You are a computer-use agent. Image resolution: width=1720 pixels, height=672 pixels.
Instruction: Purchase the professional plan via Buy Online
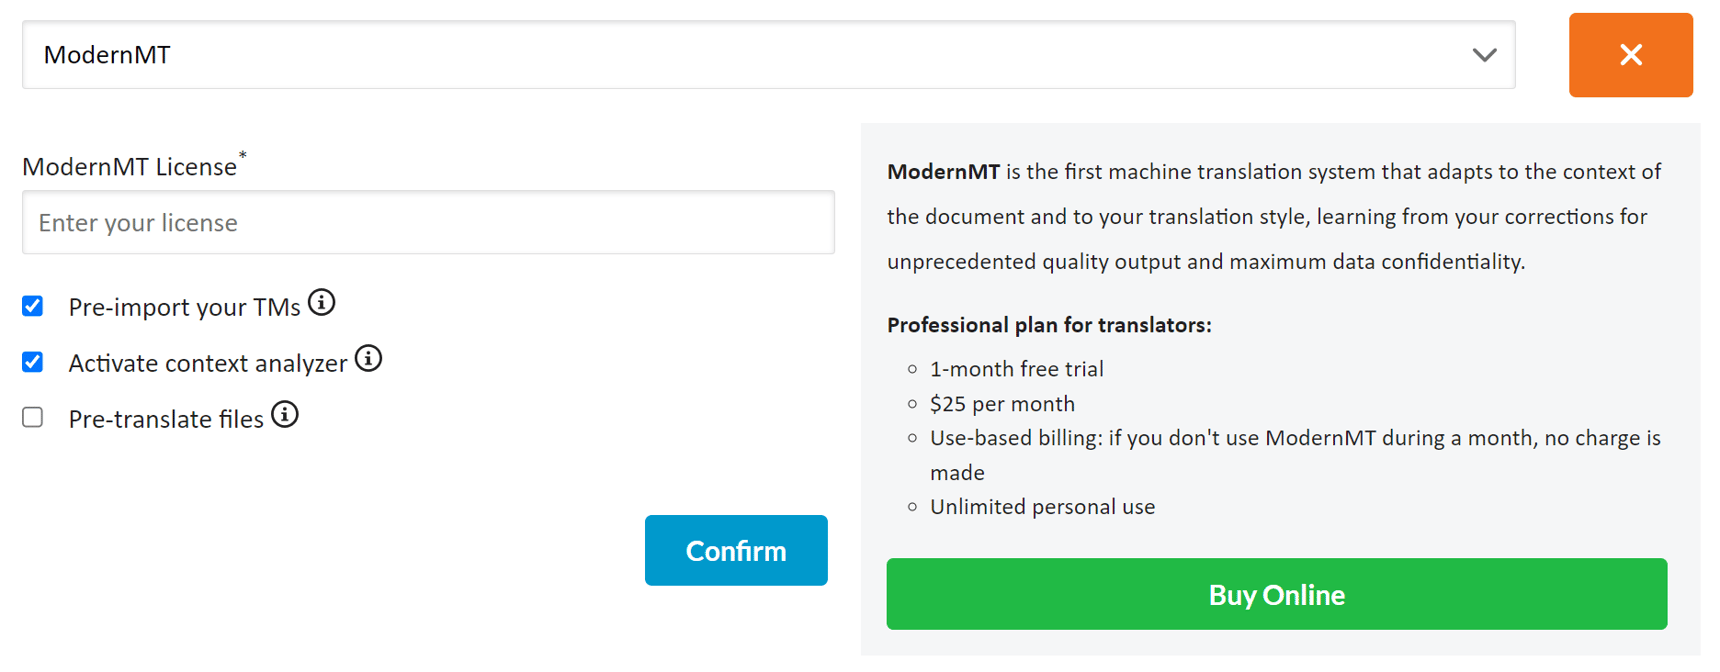click(1276, 594)
